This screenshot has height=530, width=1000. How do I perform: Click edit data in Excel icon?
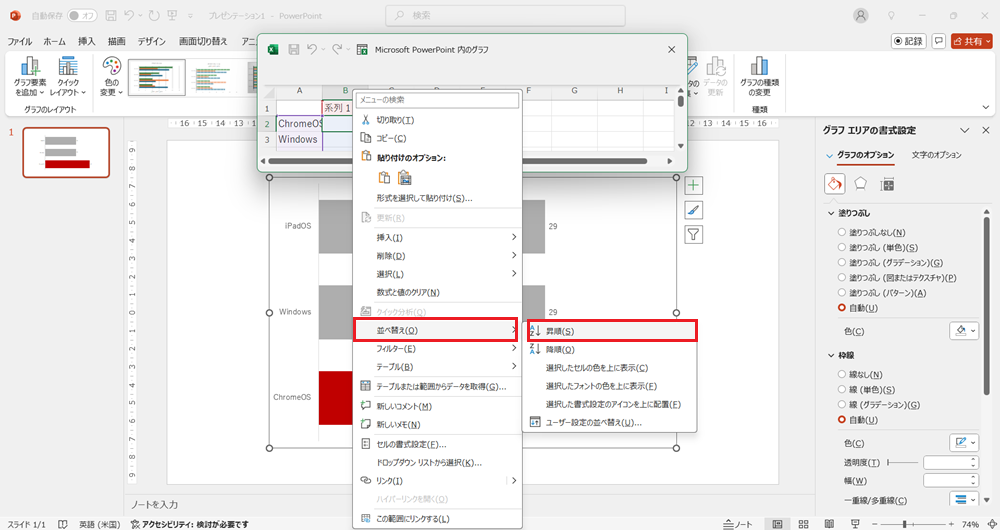(x=362, y=49)
